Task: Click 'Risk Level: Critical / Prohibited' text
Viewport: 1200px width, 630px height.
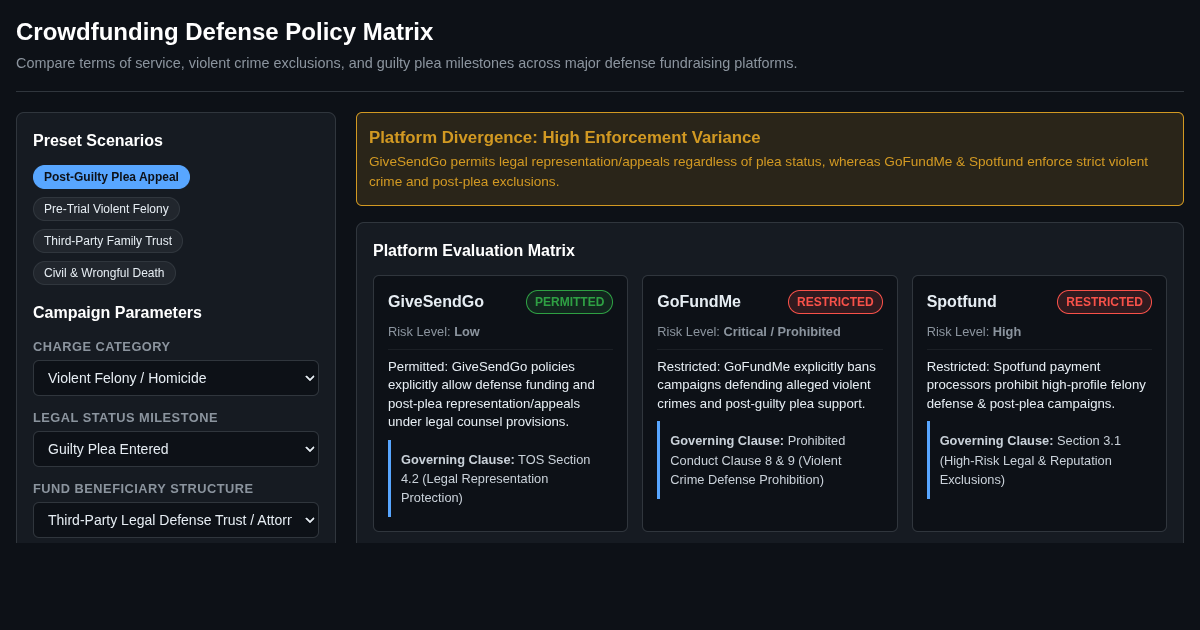Action: click(749, 332)
